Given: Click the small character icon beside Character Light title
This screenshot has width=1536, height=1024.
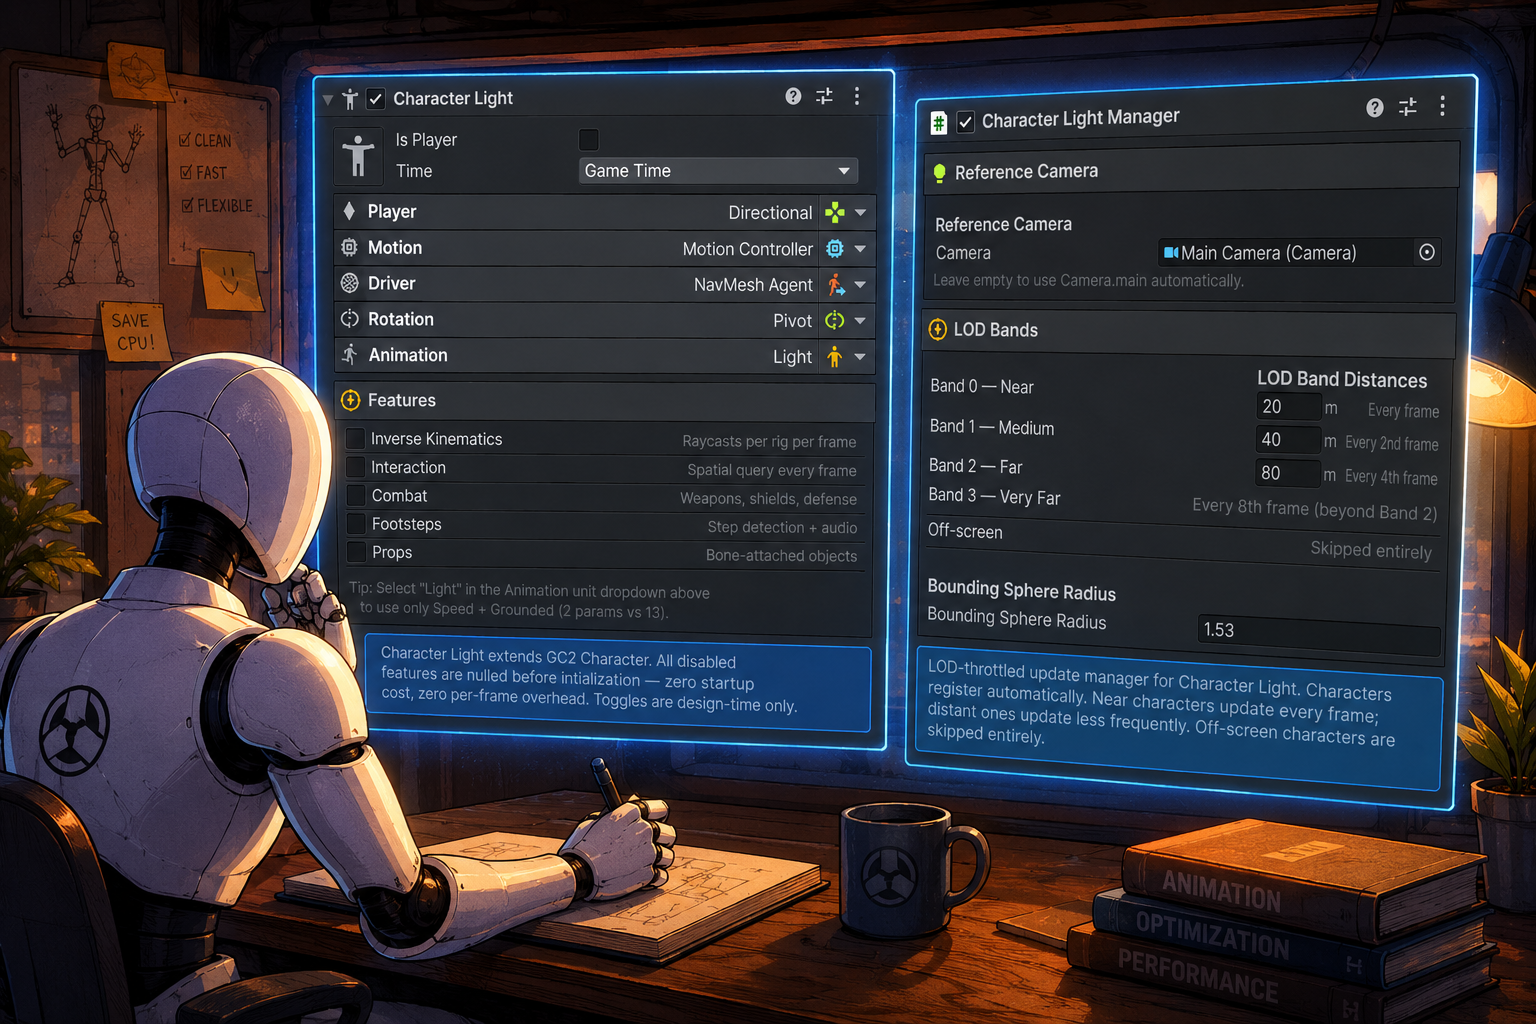Looking at the screenshot, I should [350, 98].
